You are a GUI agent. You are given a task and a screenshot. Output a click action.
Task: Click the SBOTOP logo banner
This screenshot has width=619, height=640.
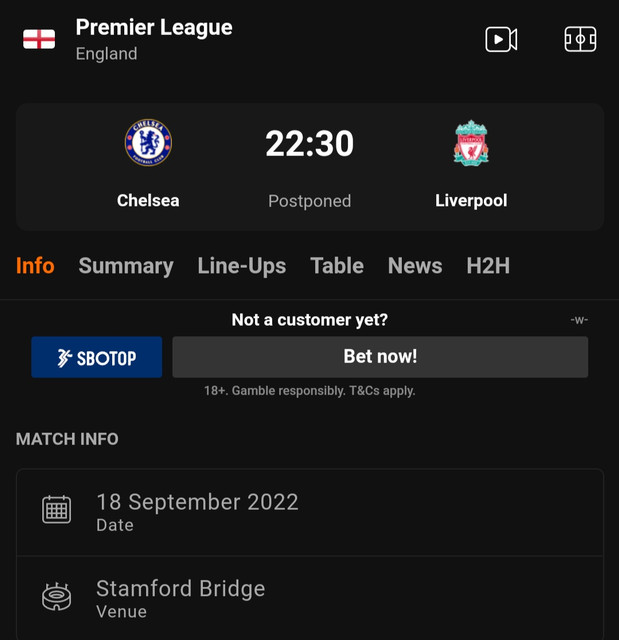point(97,357)
